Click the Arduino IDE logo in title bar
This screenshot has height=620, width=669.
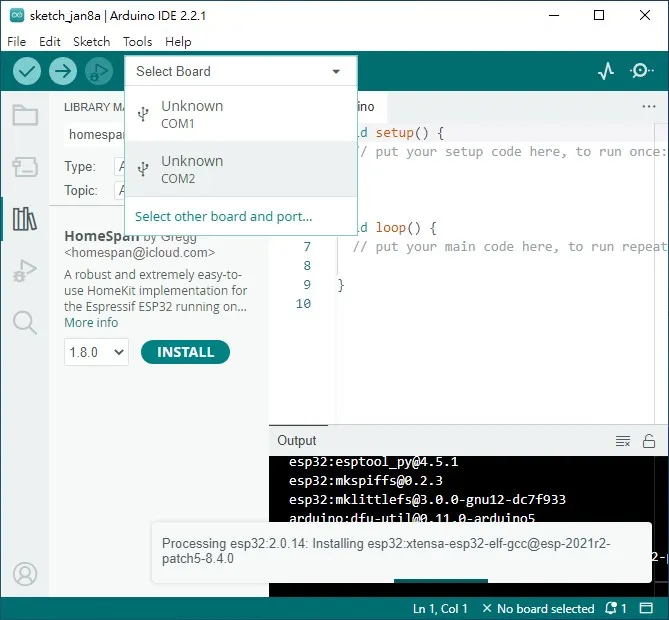pyautogui.click(x=17, y=15)
